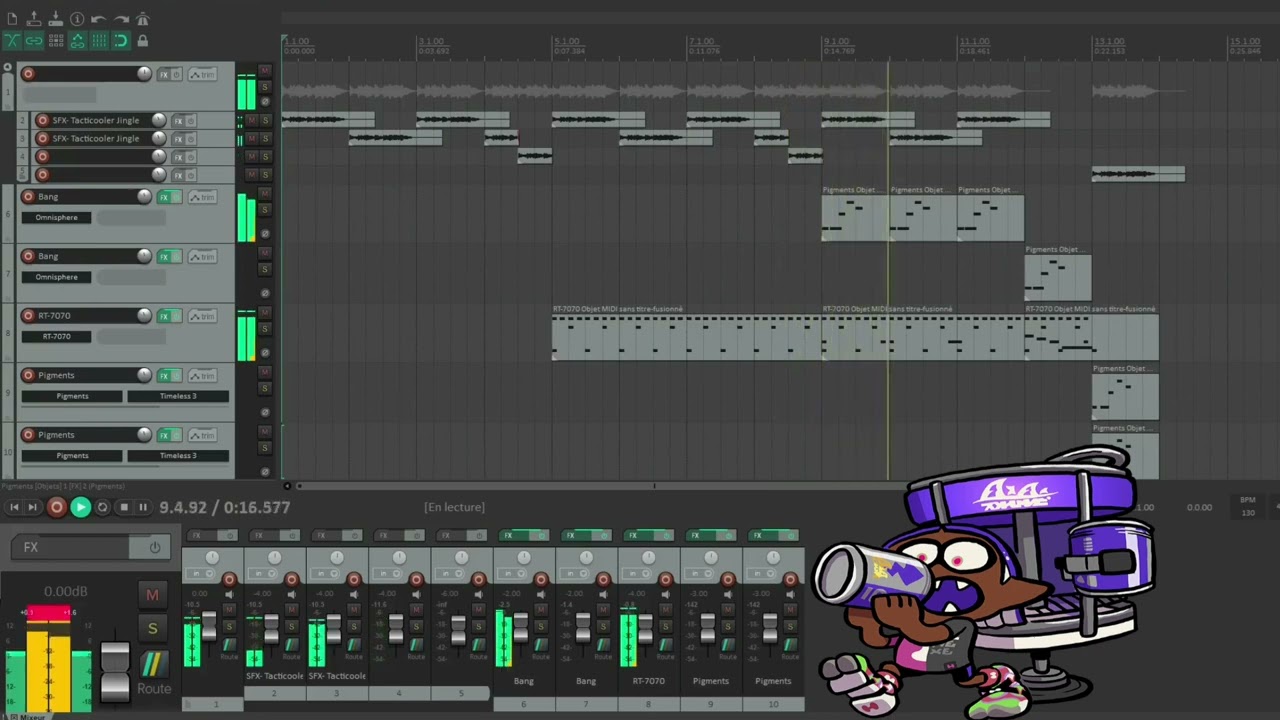Toggle the ripple editing icon
The height and width of the screenshot is (720, 1280).
pyautogui.click(x=55, y=41)
